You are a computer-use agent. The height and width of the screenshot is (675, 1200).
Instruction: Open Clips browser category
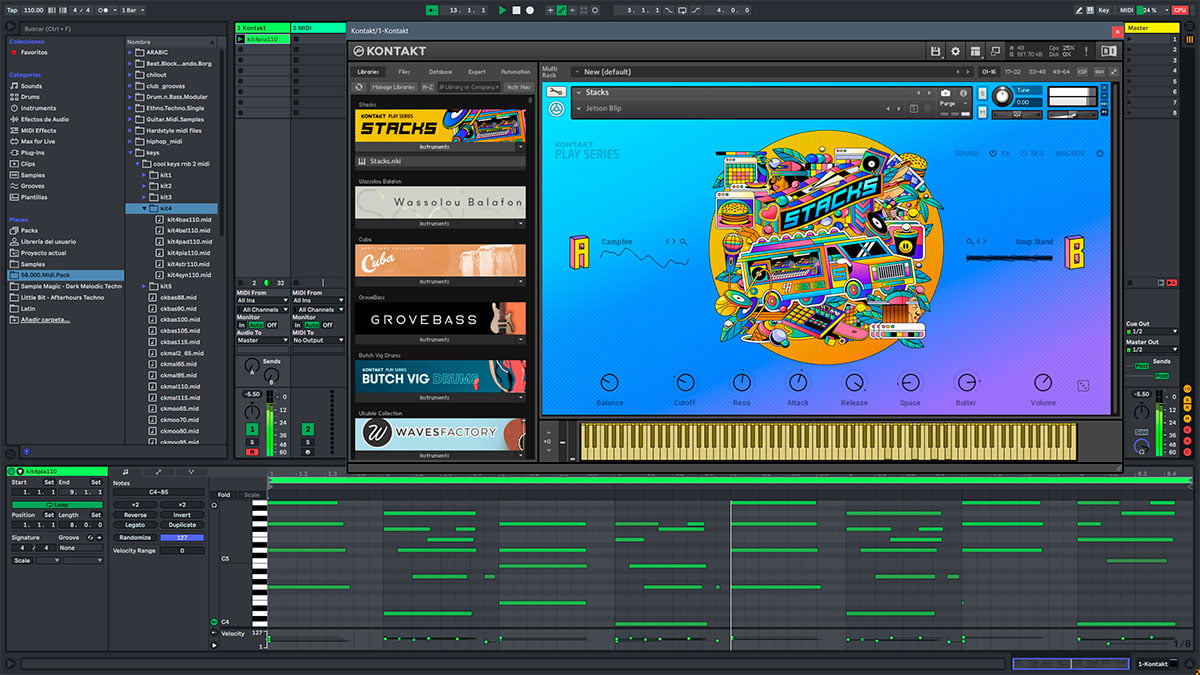point(28,163)
